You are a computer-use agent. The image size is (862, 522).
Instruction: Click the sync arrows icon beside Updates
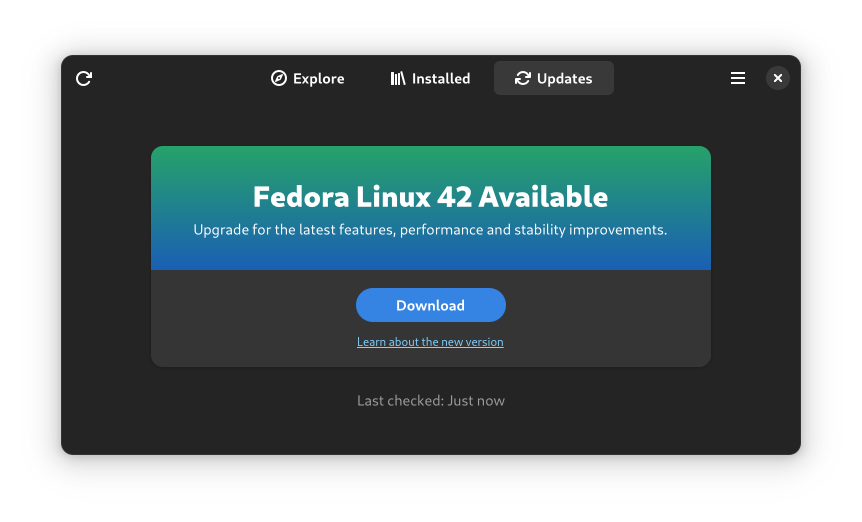coord(522,78)
